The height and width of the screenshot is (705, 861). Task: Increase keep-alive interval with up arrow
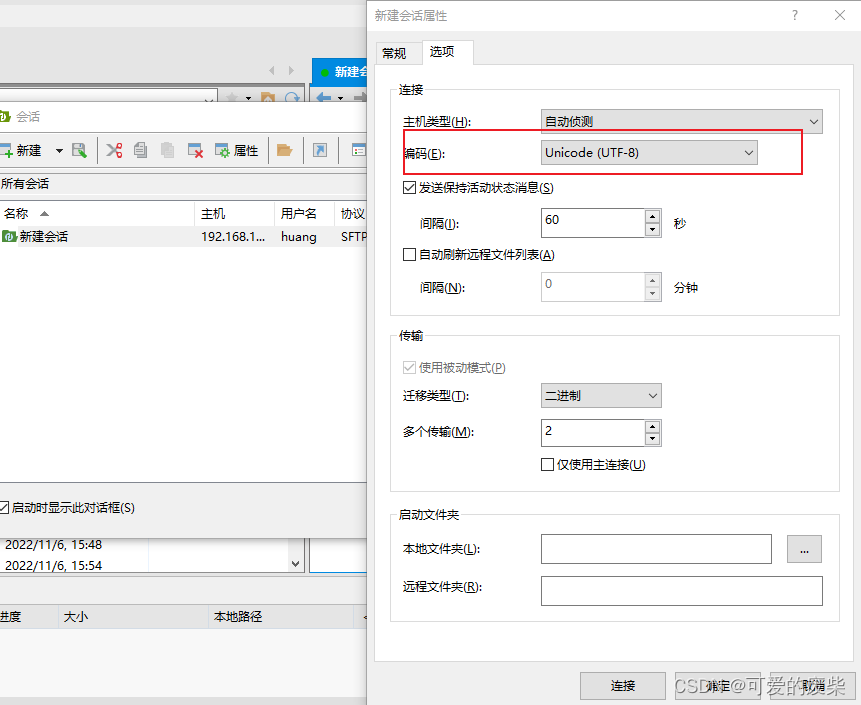652,216
